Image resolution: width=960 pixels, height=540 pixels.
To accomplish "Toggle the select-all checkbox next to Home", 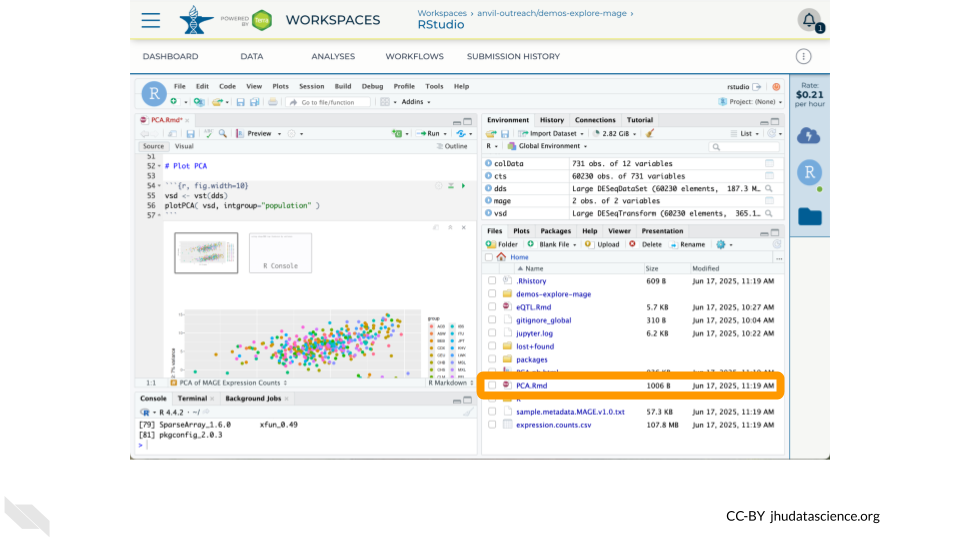I will coord(489,257).
